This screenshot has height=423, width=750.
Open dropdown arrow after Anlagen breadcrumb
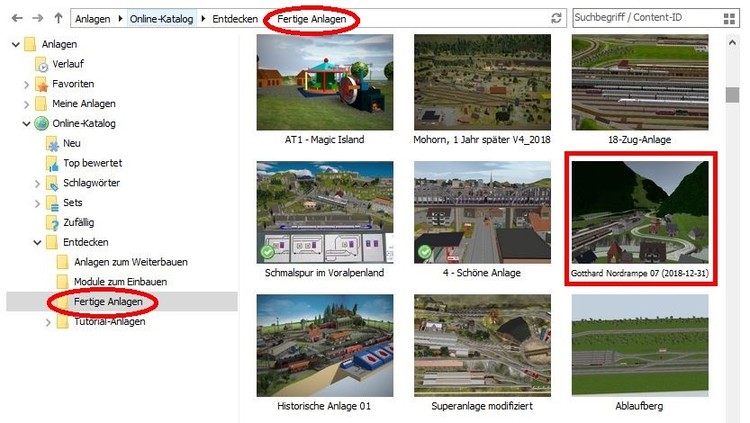(120, 19)
